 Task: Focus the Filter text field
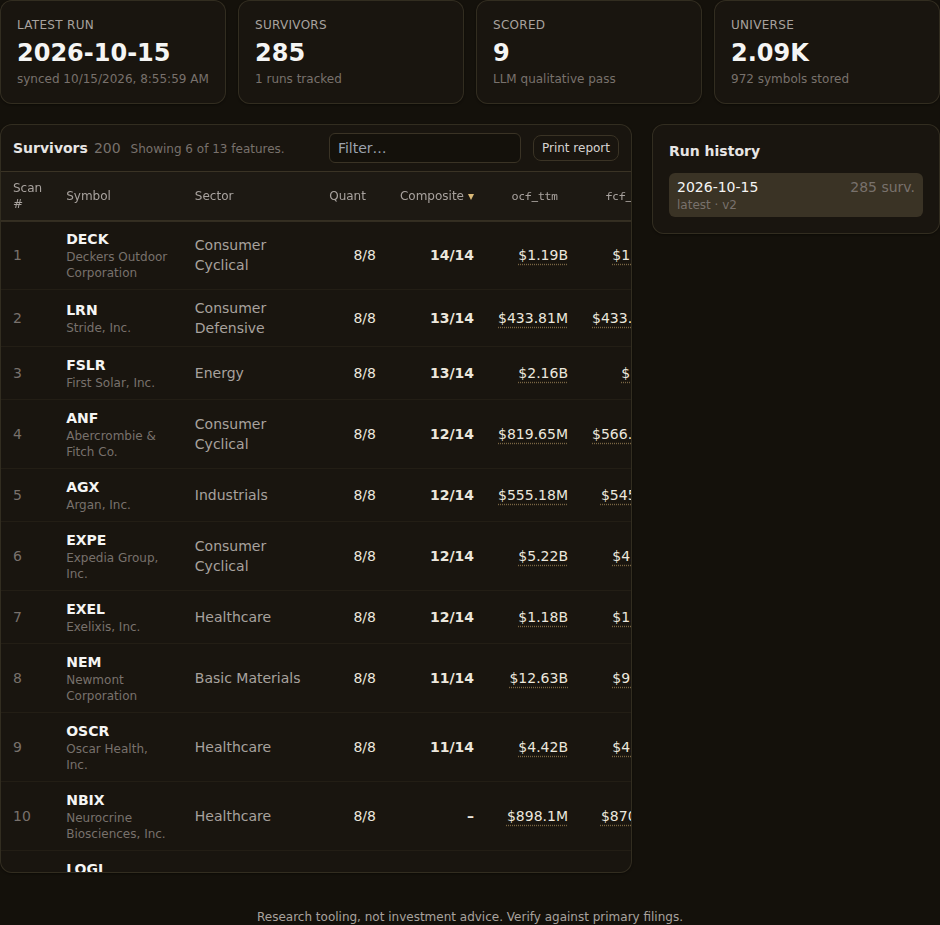pyautogui.click(x=424, y=148)
